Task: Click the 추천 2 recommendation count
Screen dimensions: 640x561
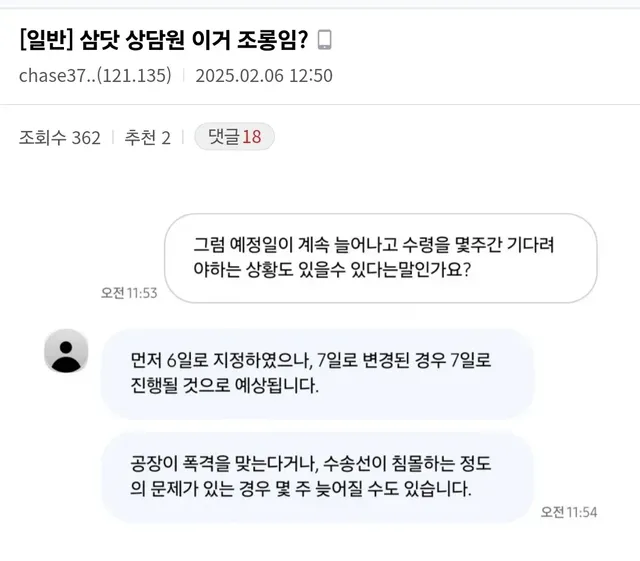Action: pos(147,138)
